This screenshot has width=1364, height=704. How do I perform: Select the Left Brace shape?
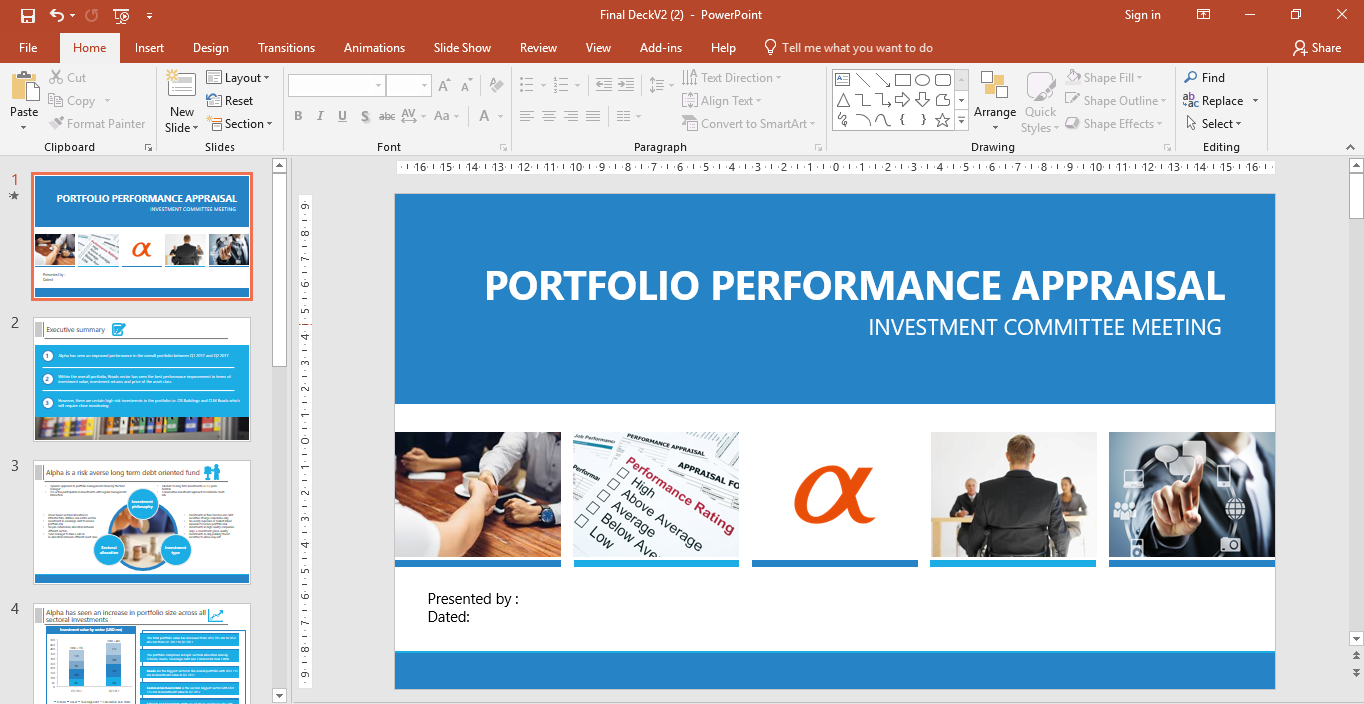pyautogui.click(x=903, y=121)
